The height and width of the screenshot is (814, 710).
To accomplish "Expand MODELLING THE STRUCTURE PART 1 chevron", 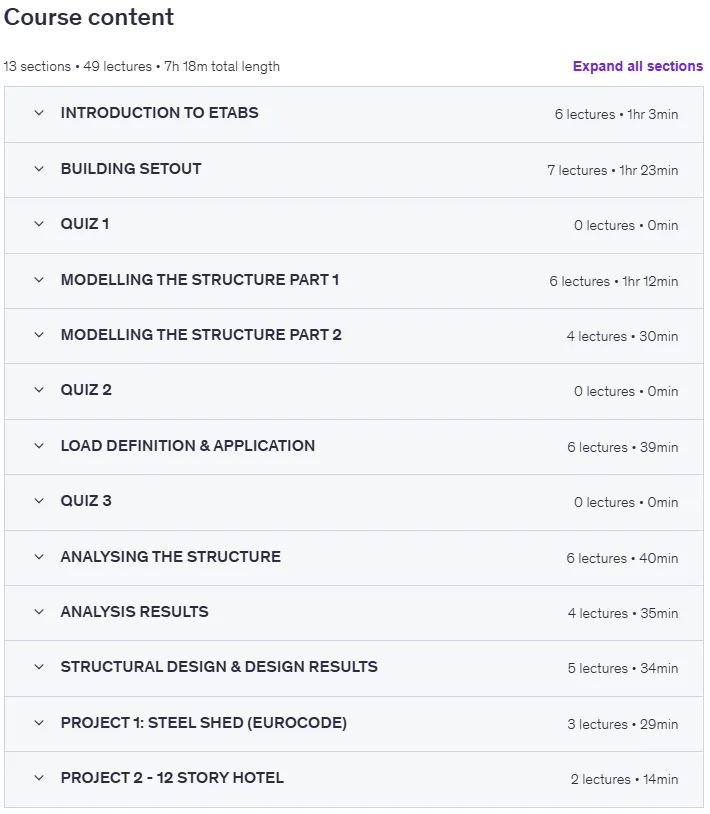I will pos(39,280).
